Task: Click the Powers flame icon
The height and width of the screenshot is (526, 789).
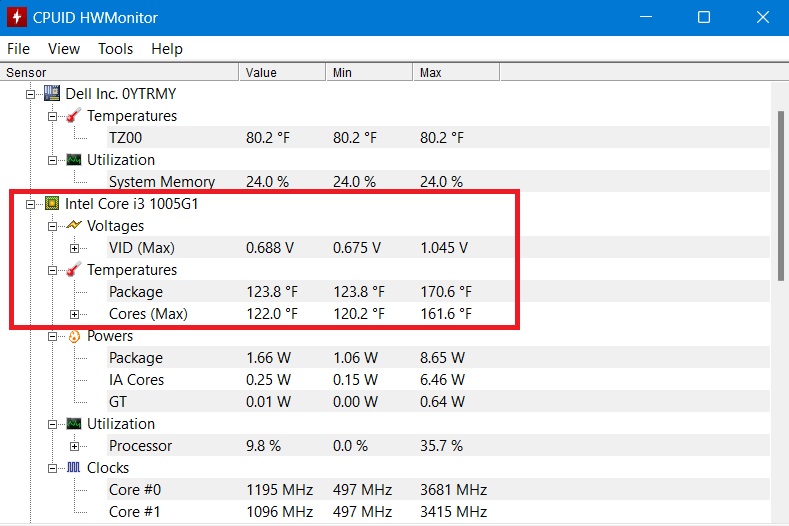Action: coord(74,336)
